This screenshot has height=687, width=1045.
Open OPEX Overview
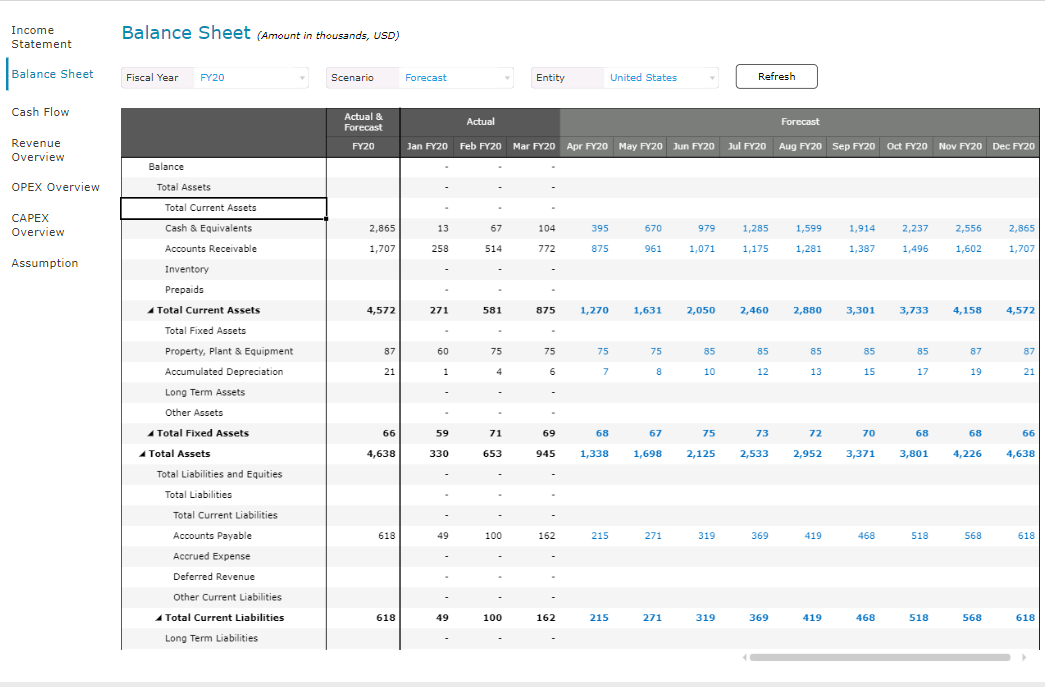pyautogui.click(x=55, y=187)
